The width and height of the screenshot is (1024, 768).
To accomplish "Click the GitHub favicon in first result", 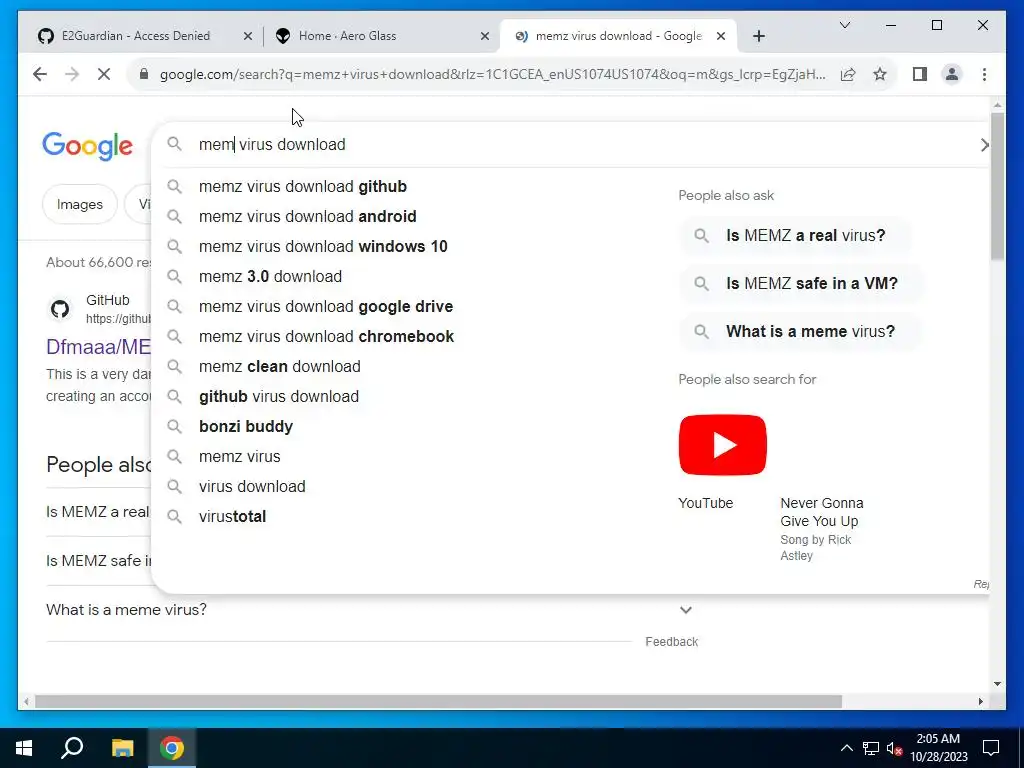I will point(60,309).
